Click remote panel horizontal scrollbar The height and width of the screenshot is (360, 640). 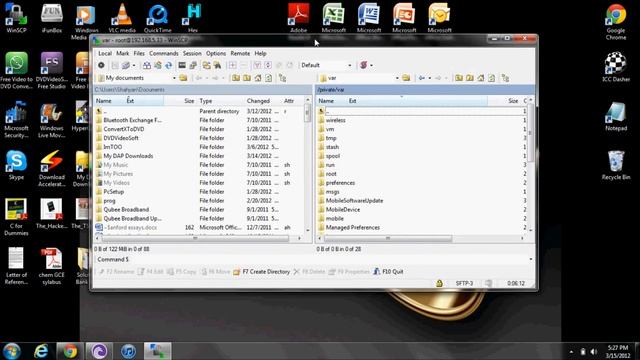[388, 238]
